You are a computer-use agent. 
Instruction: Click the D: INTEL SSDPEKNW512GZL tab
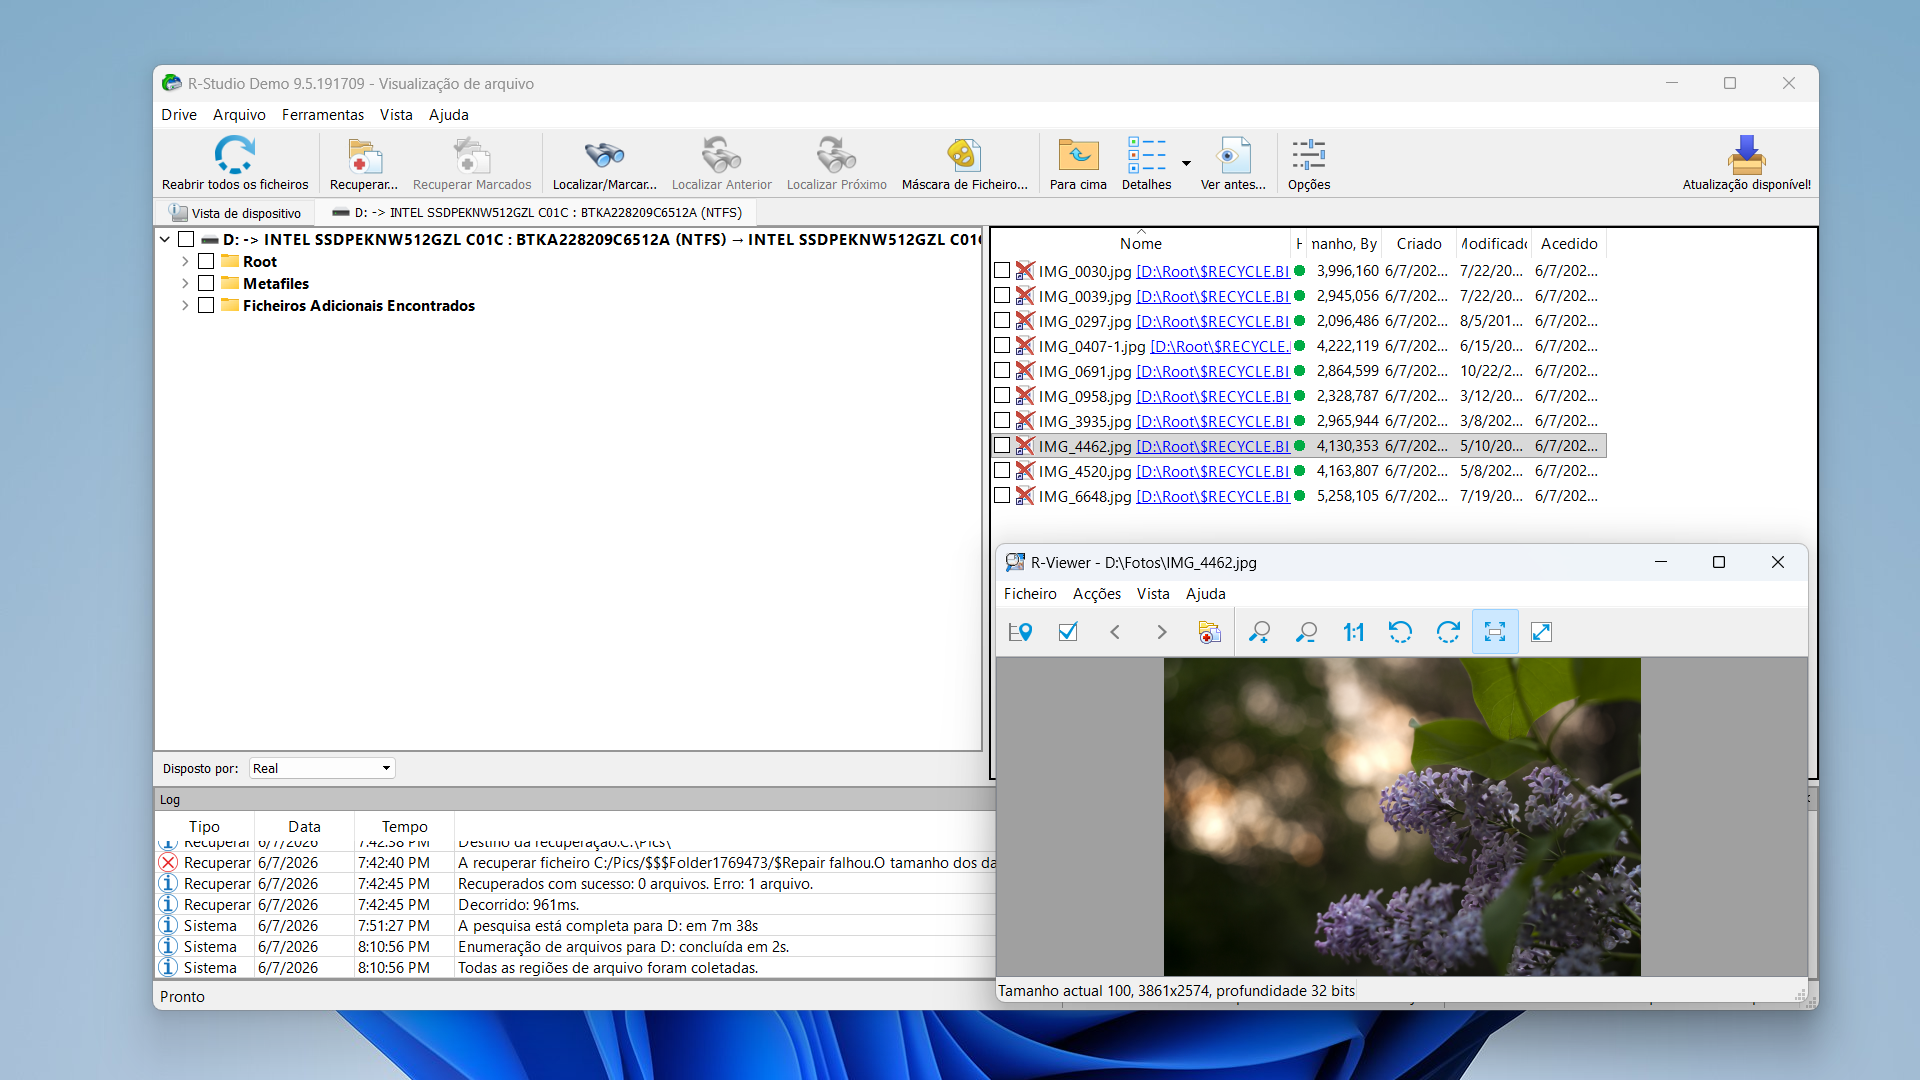coord(538,212)
